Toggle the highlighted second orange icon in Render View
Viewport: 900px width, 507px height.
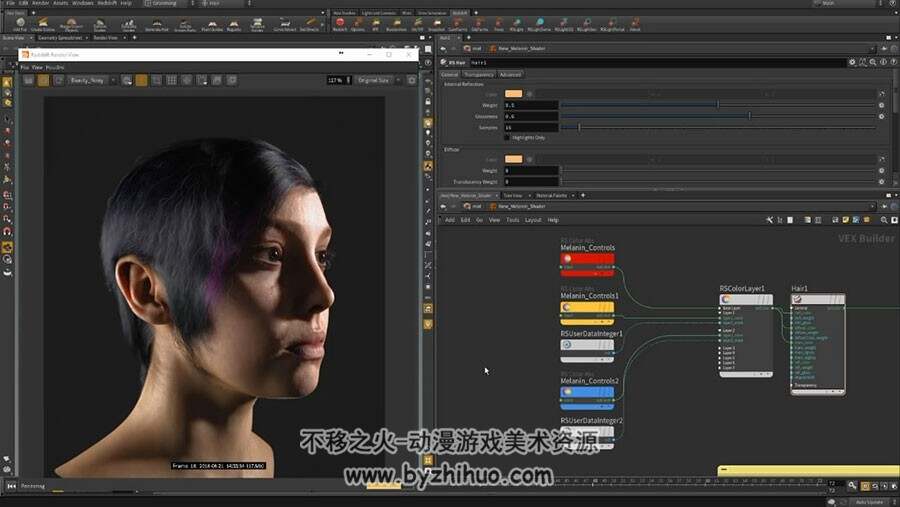(141, 80)
